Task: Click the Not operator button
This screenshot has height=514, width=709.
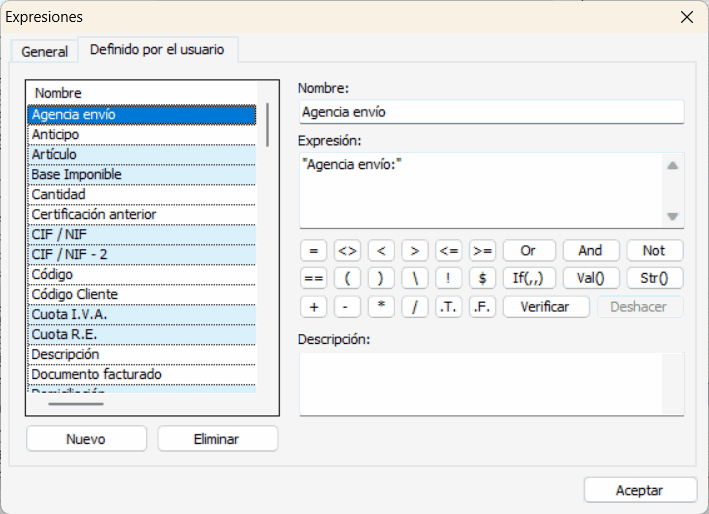Action: tap(655, 250)
